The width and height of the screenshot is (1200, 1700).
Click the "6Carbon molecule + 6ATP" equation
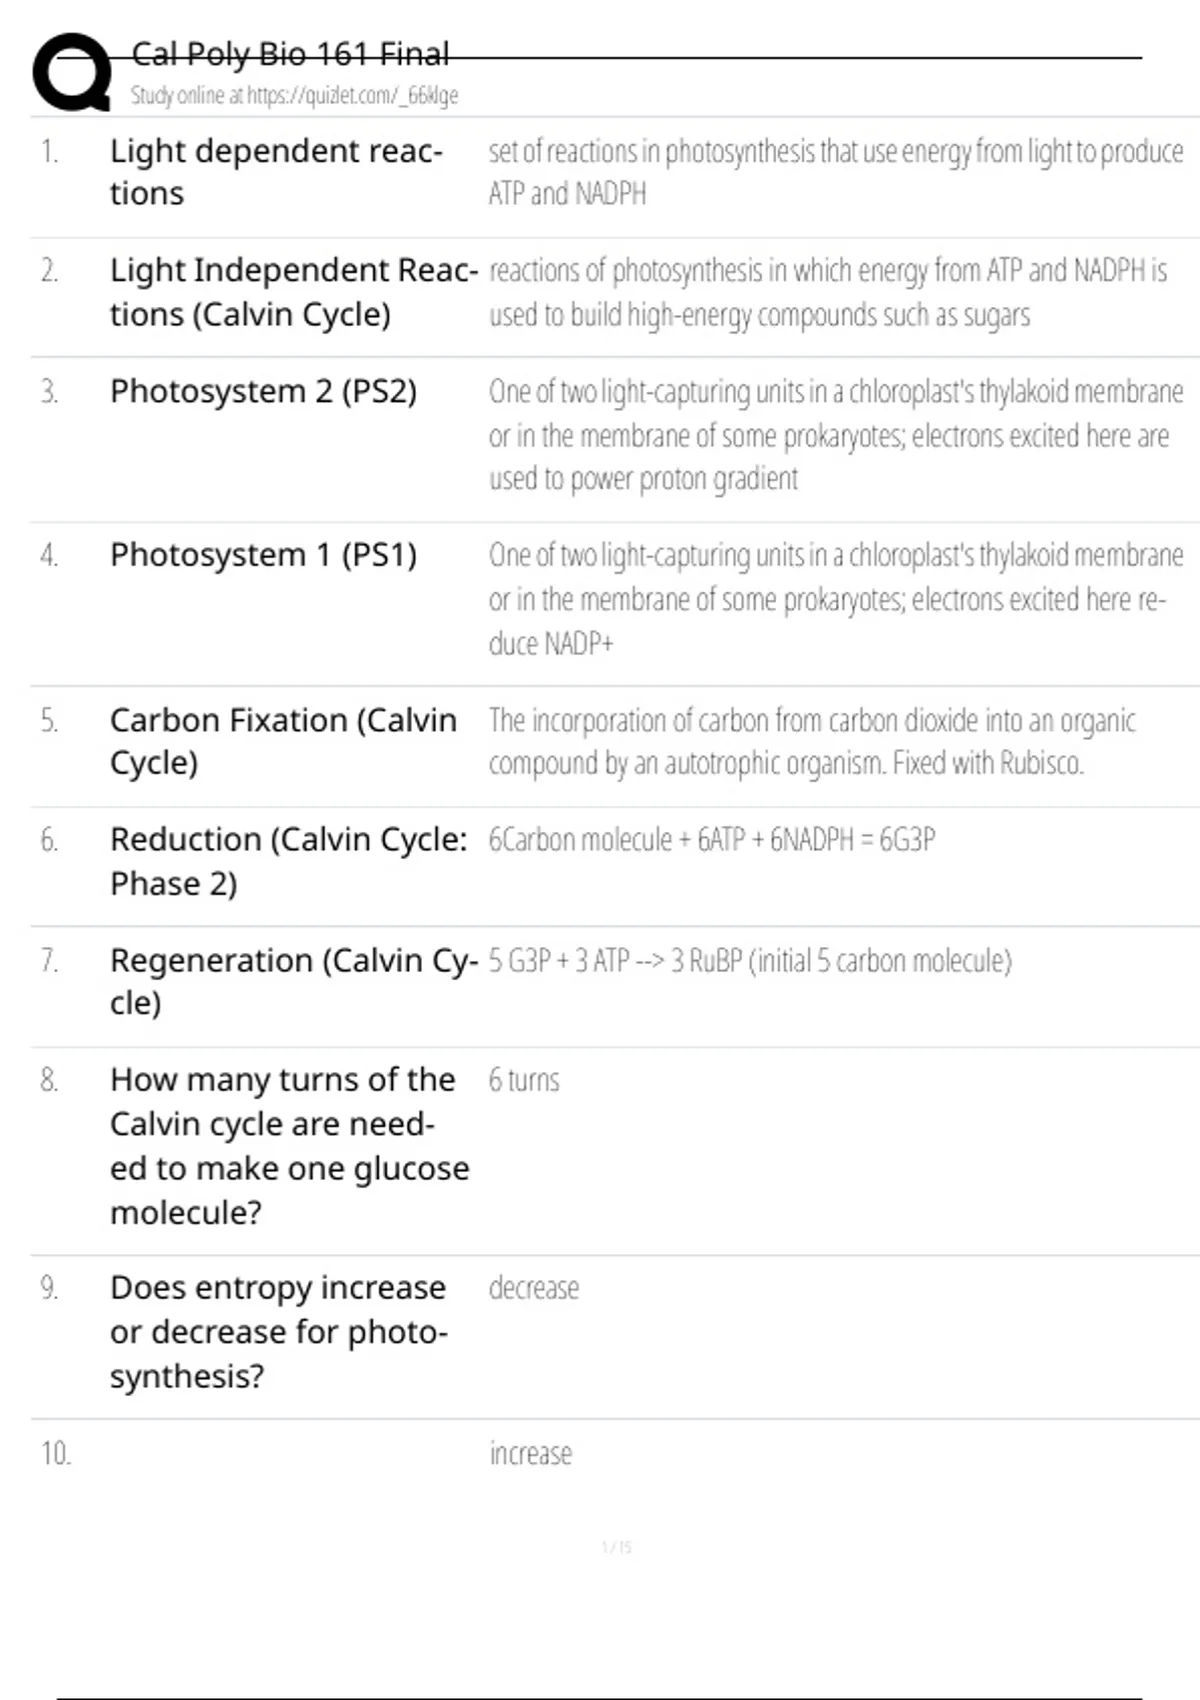(711, 840)
